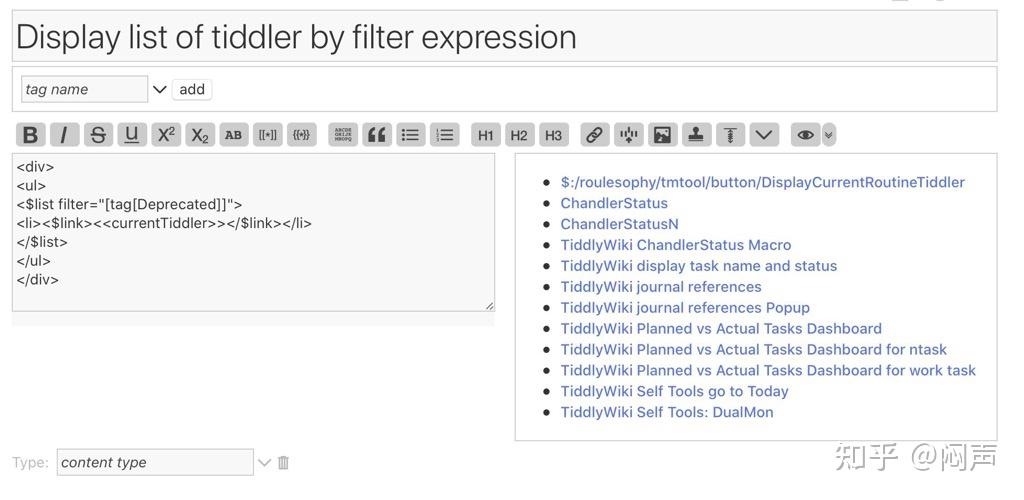Insert a numbered list
Viewport: 1024px width, 500px height.
444,135
